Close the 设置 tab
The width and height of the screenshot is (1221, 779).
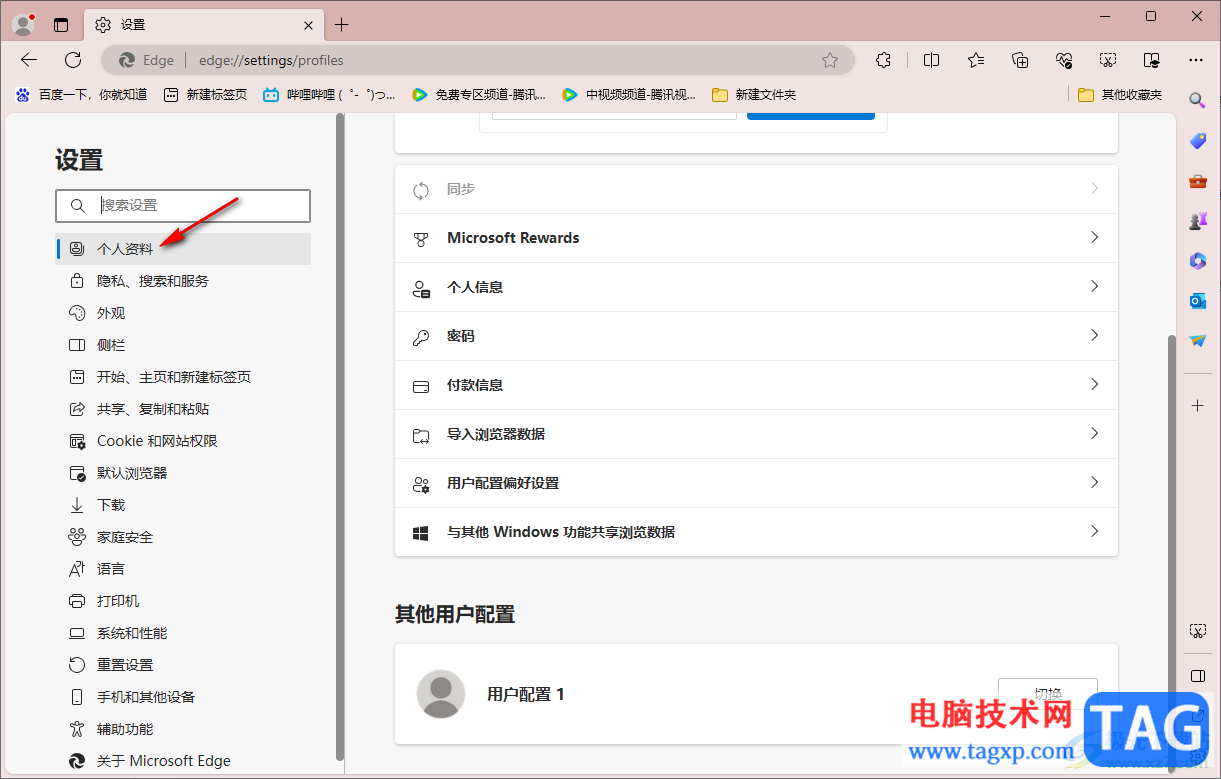pyautogui.click(x=309, y=25)
